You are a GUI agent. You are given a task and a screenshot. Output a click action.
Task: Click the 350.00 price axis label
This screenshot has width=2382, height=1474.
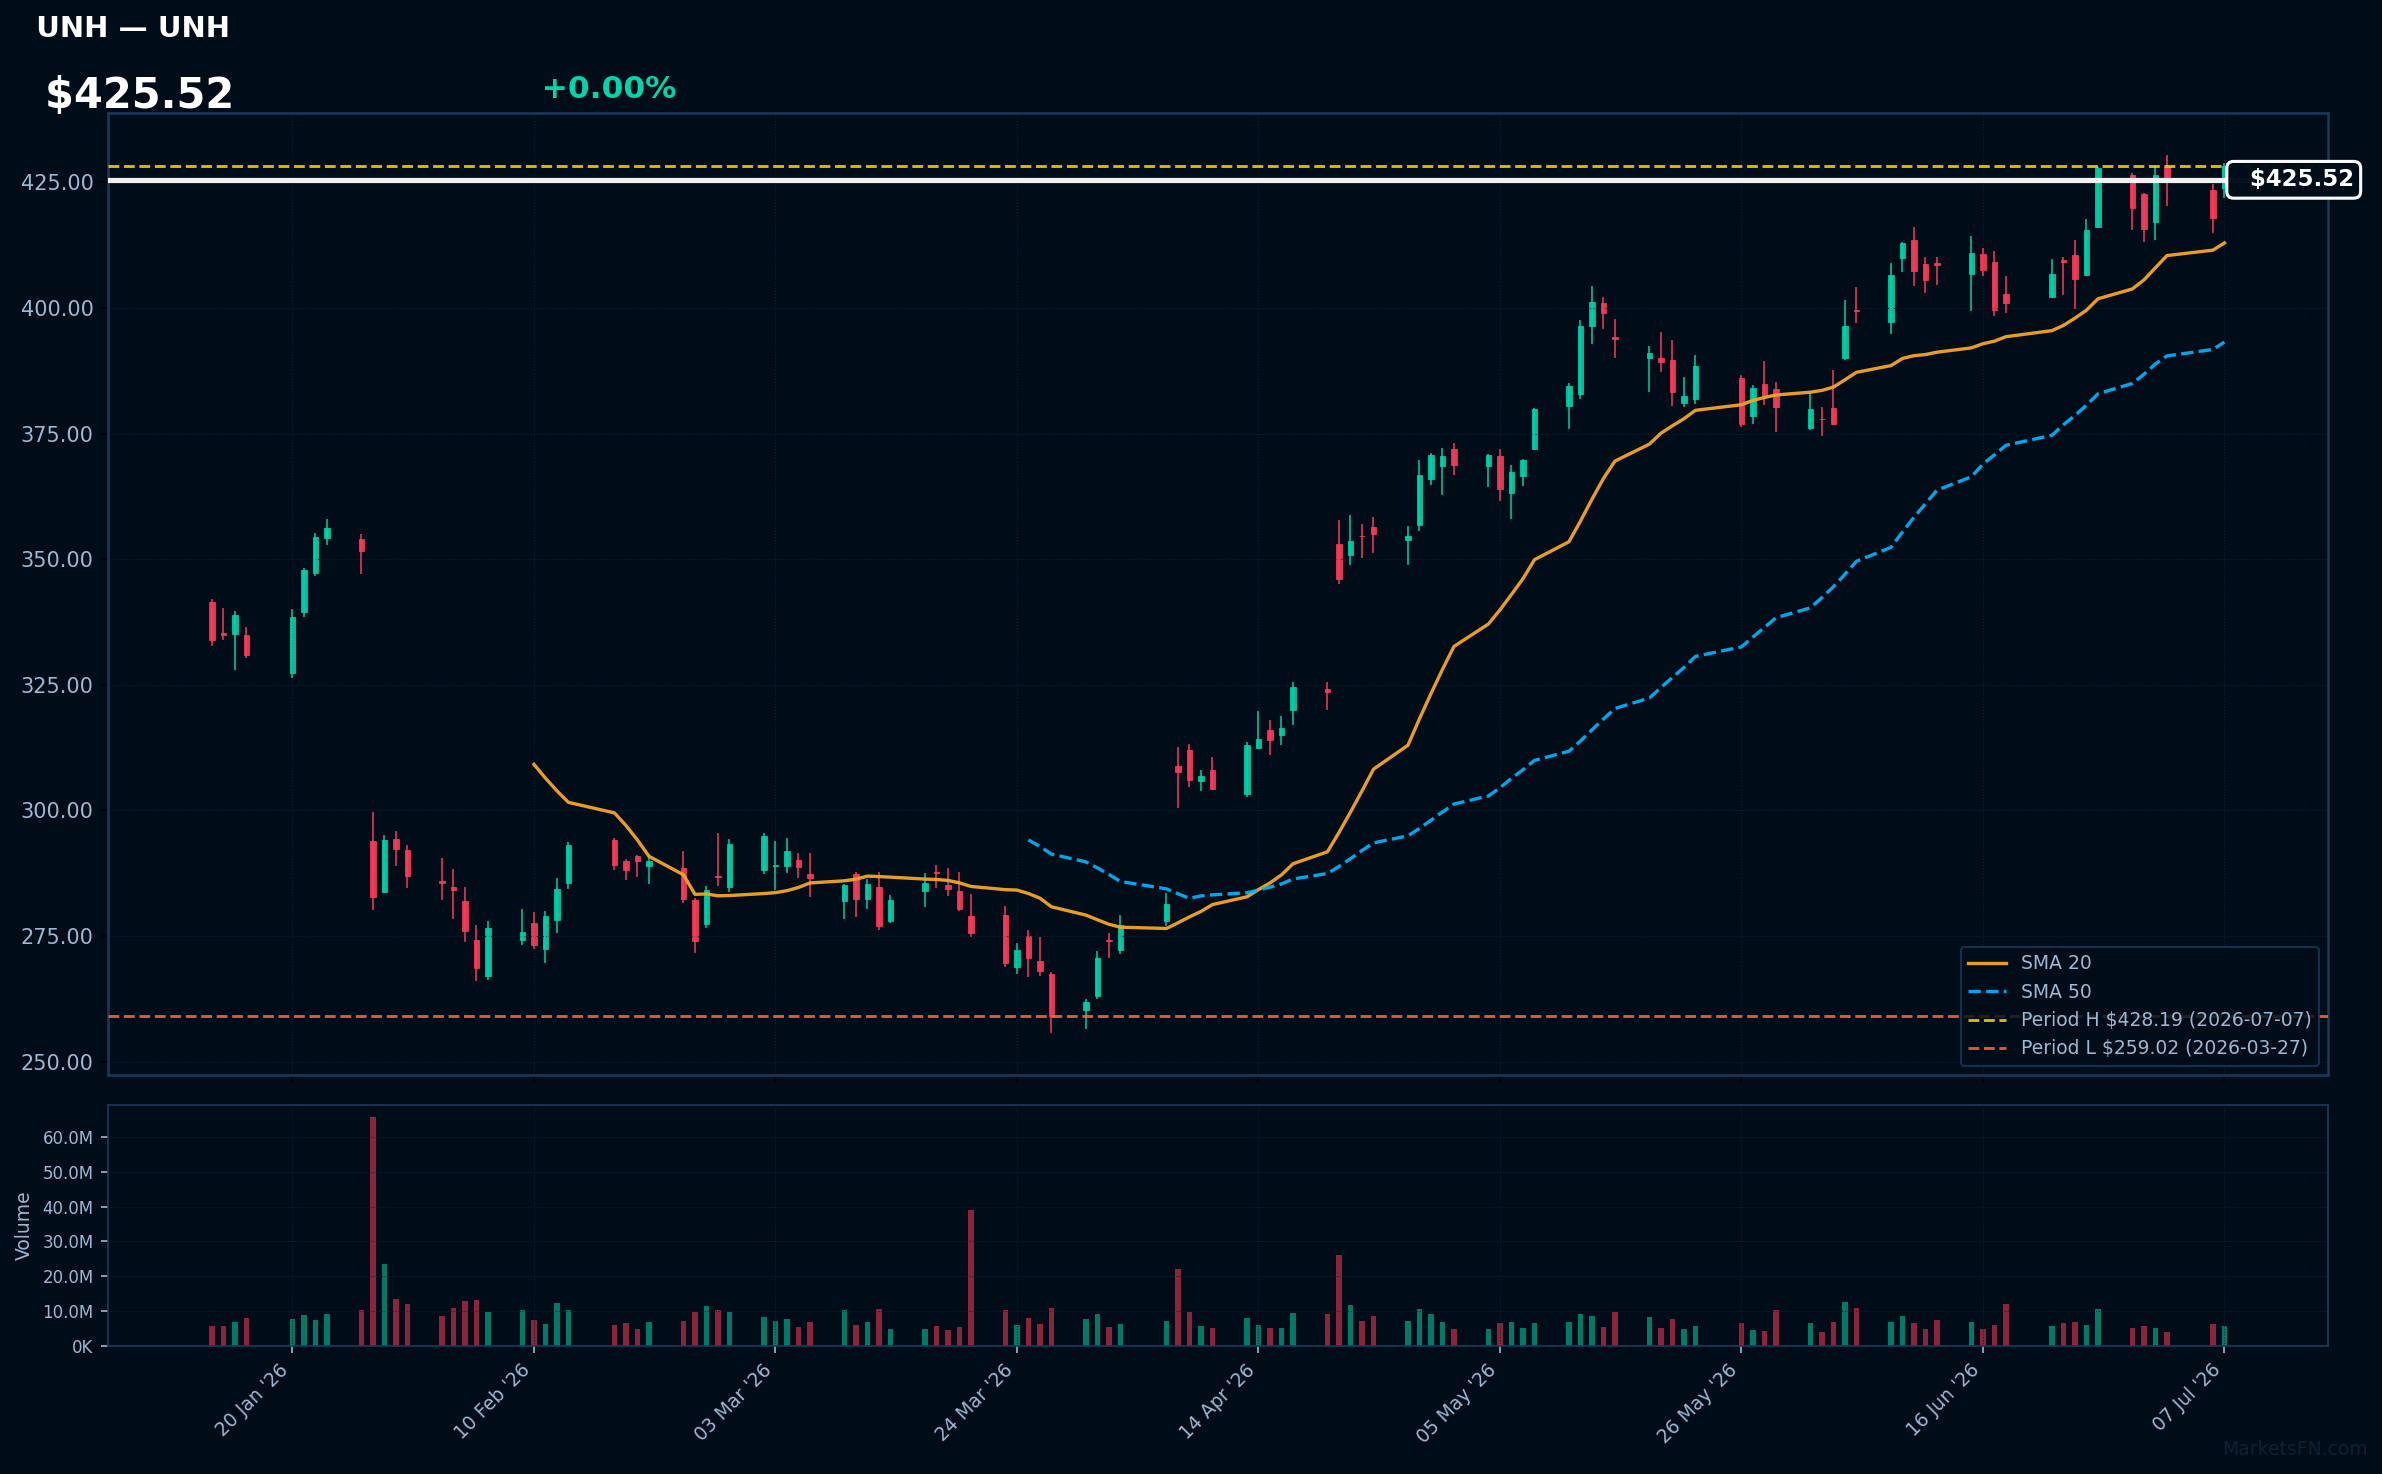[x=57, y=559]
